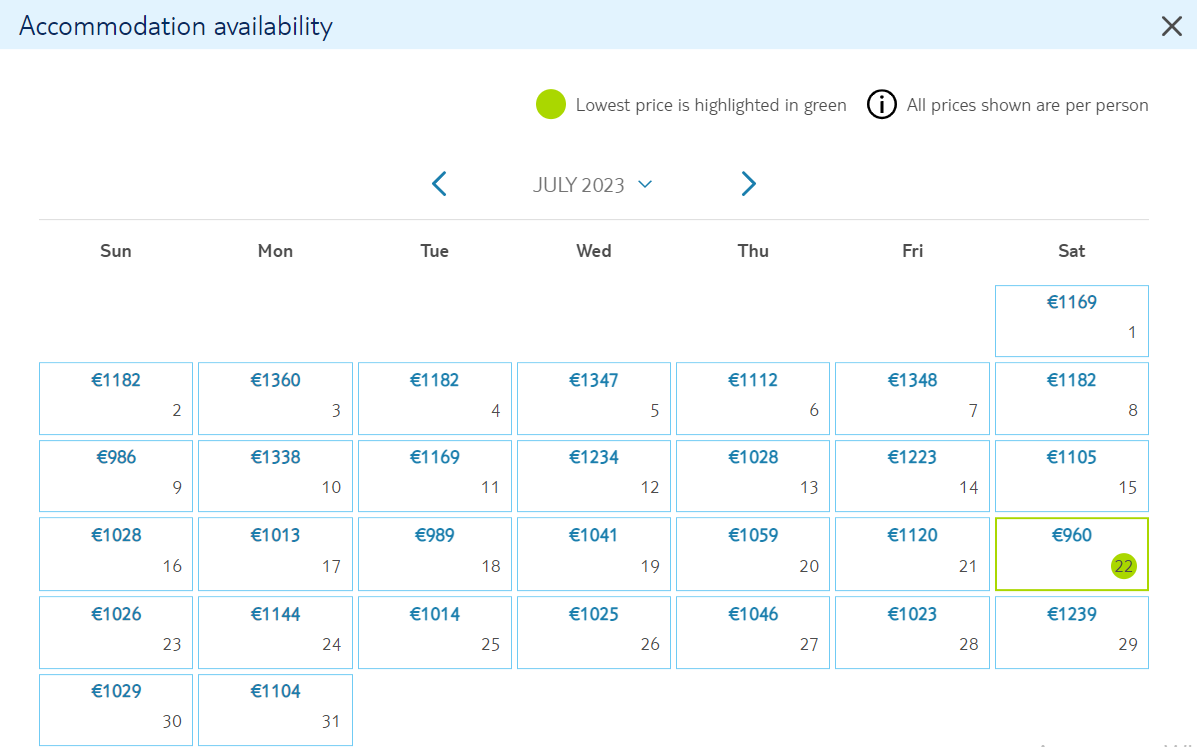
Task: Pick July 14 priced at €1223
Action: 912,475
